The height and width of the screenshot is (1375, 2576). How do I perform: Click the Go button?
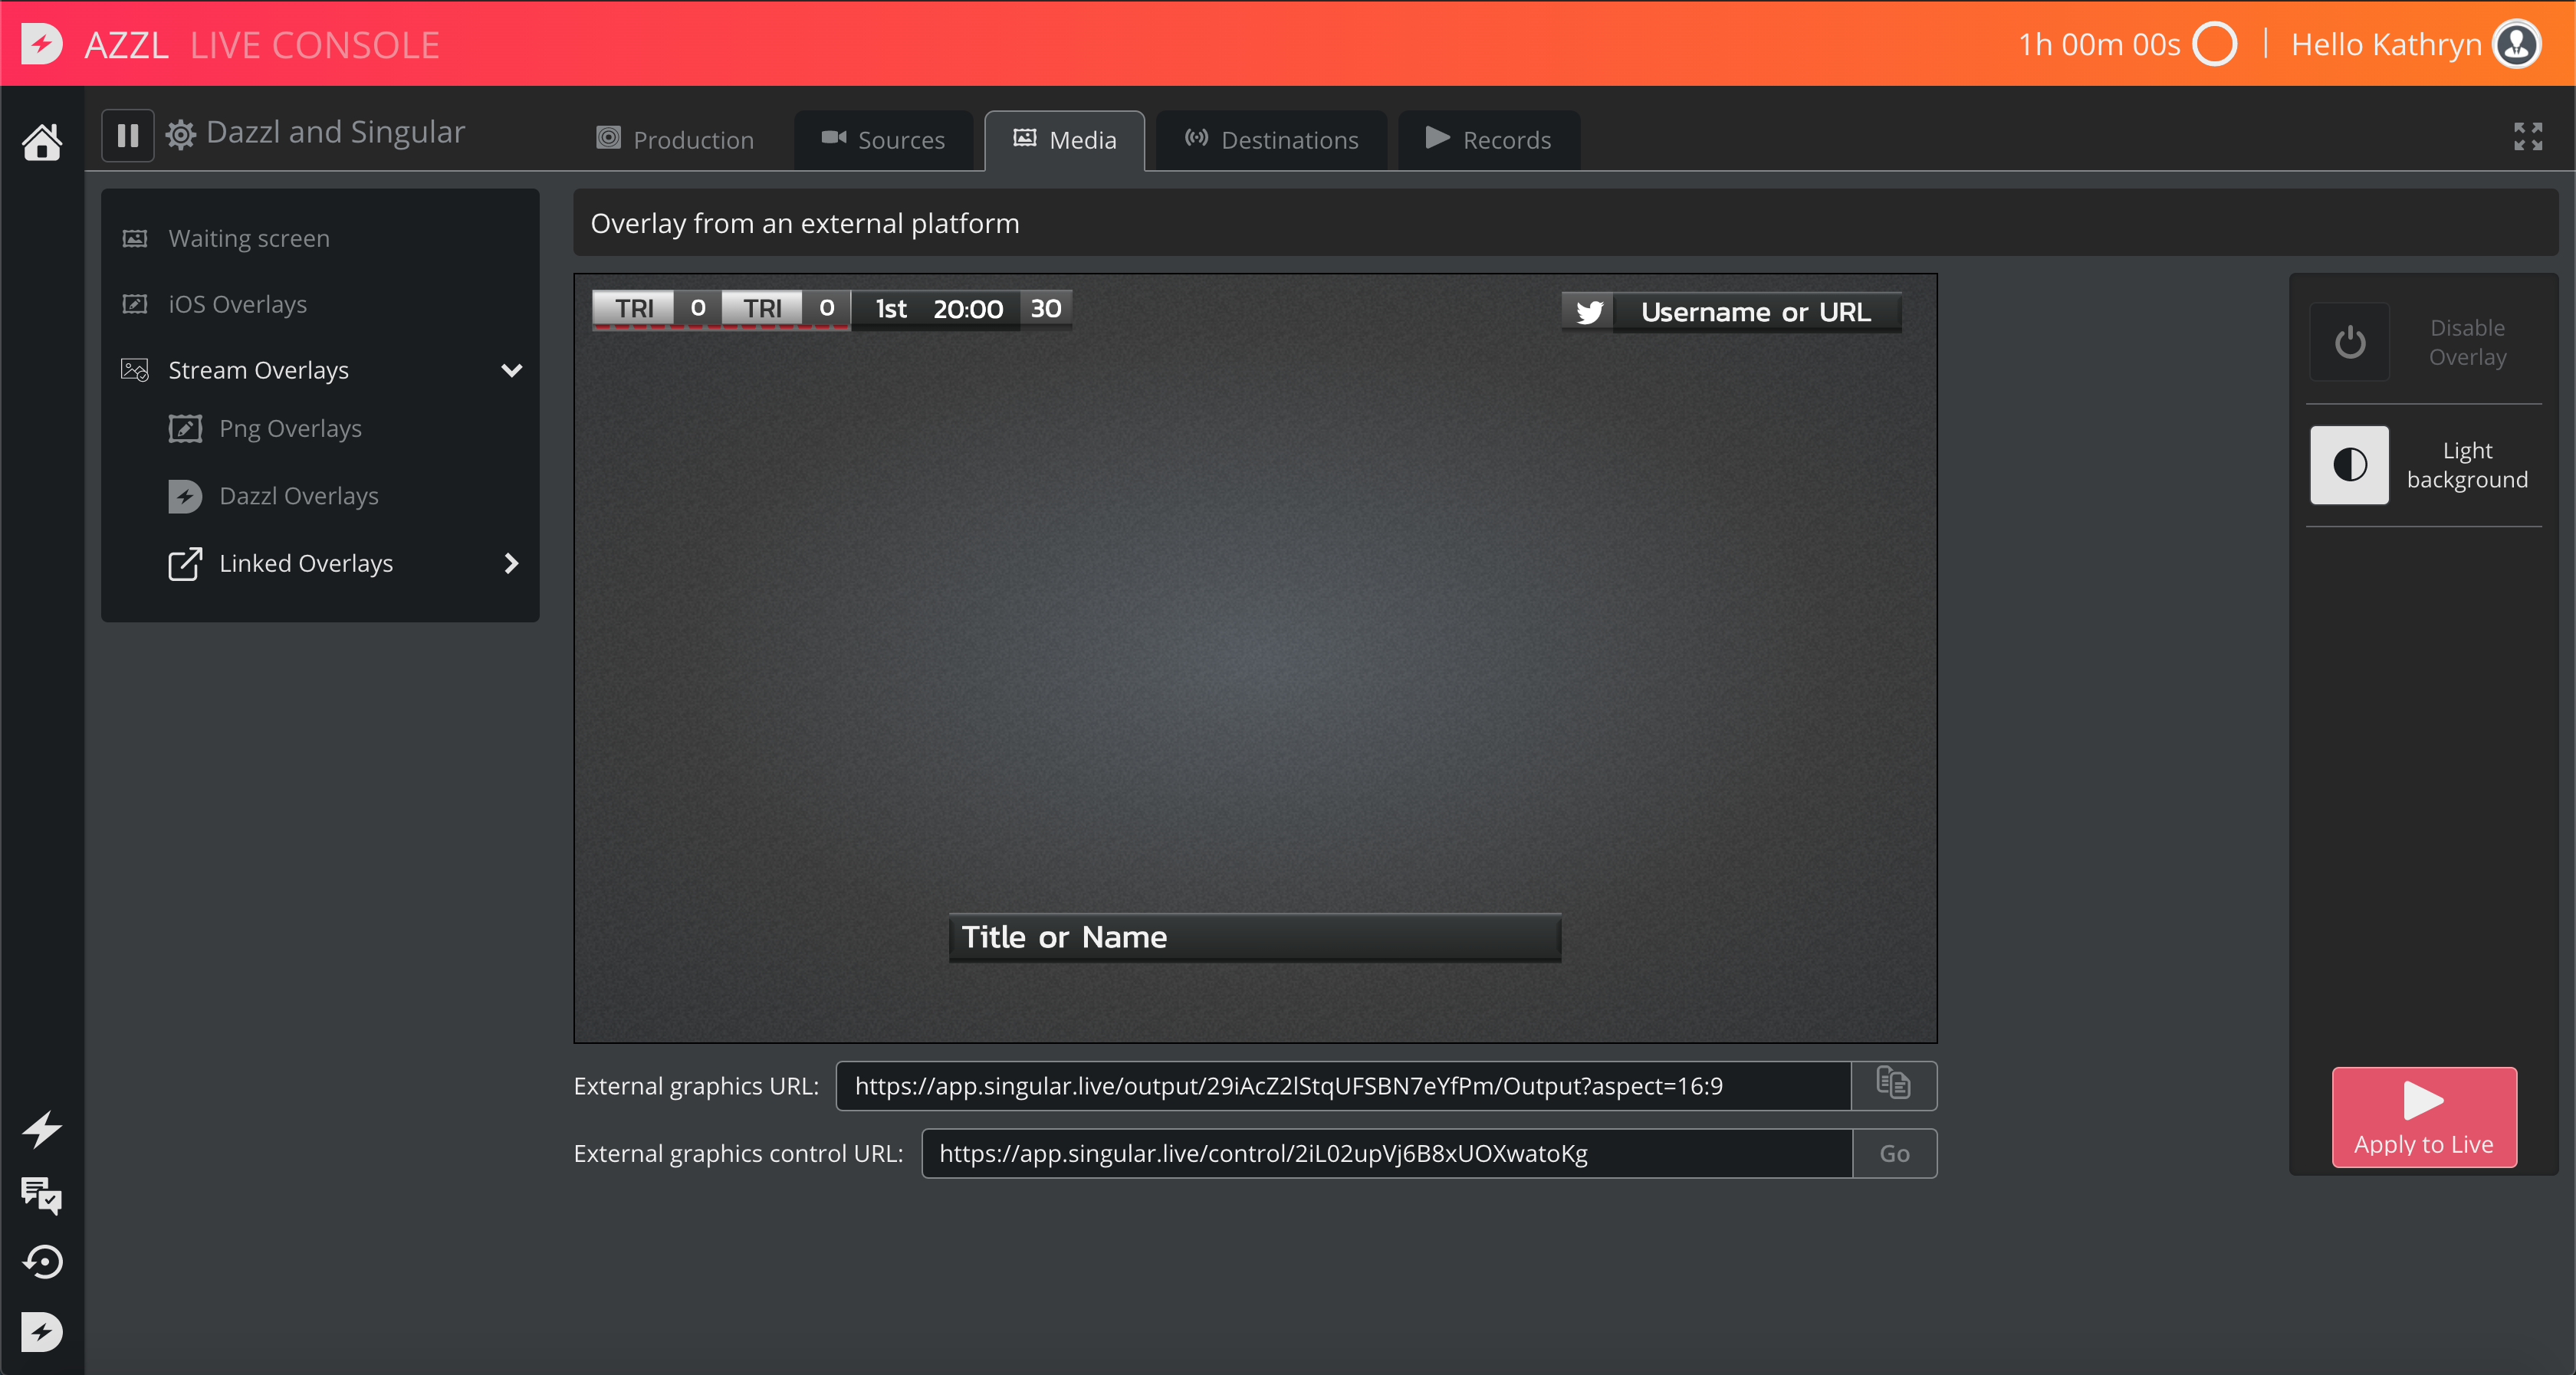(1894, 1154)
